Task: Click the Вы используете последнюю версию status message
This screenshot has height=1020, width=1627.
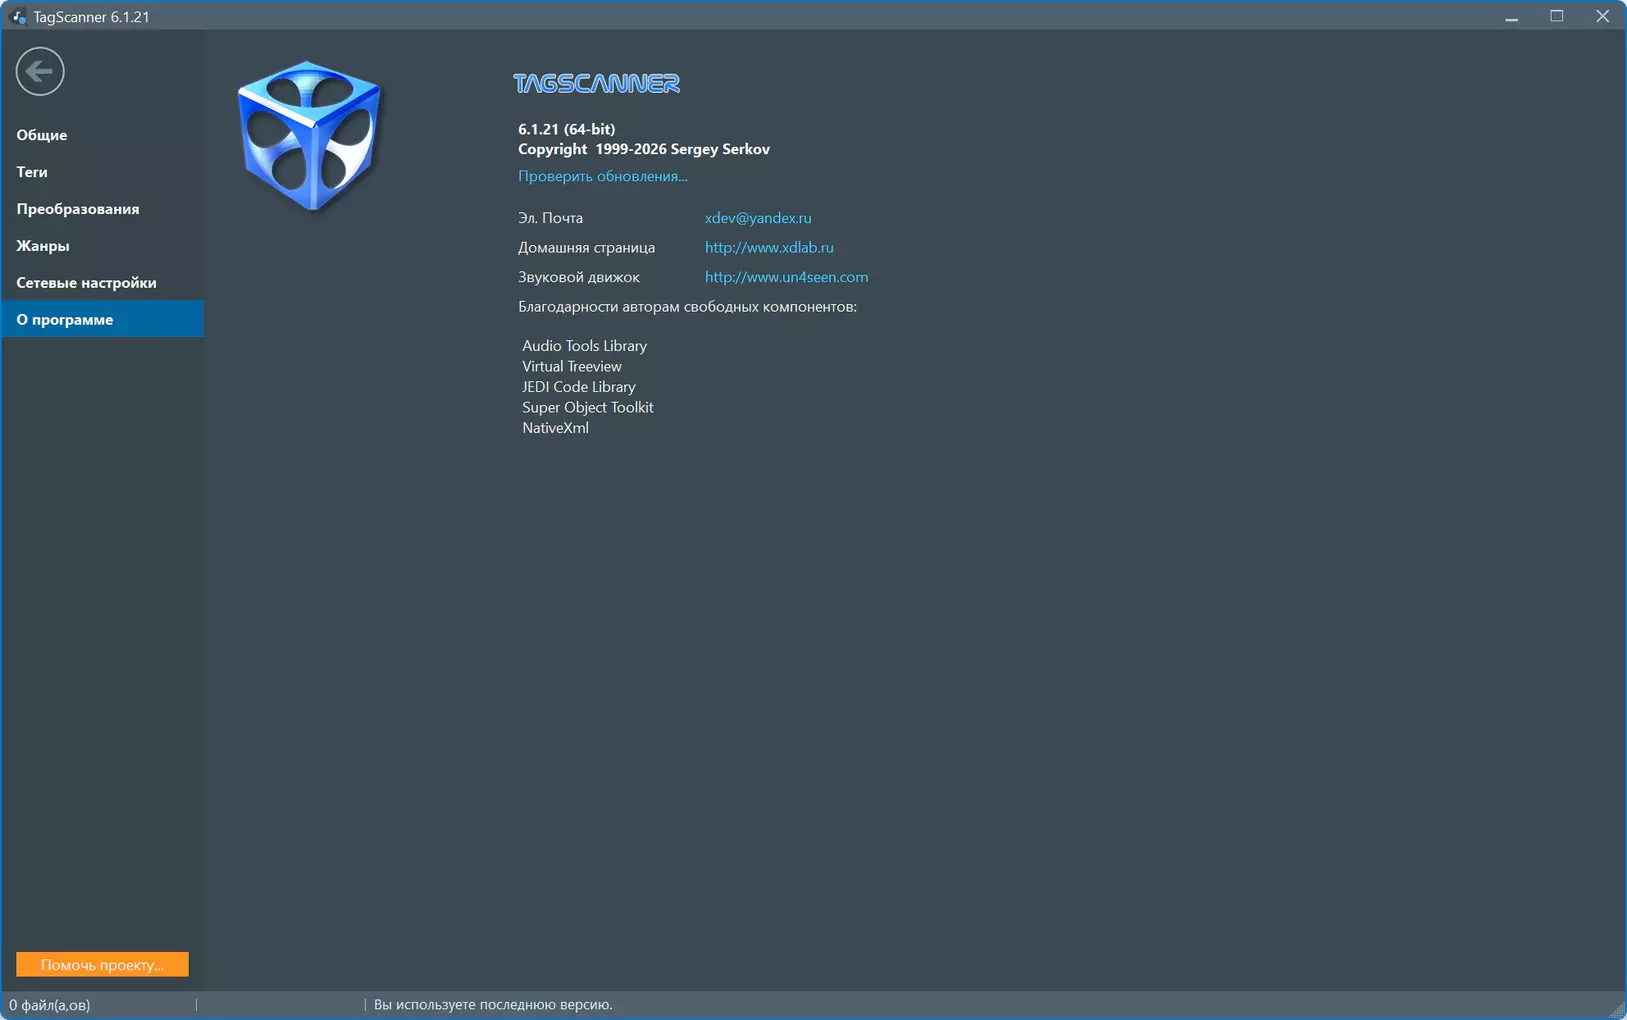Action: [x=493, y=1005]
